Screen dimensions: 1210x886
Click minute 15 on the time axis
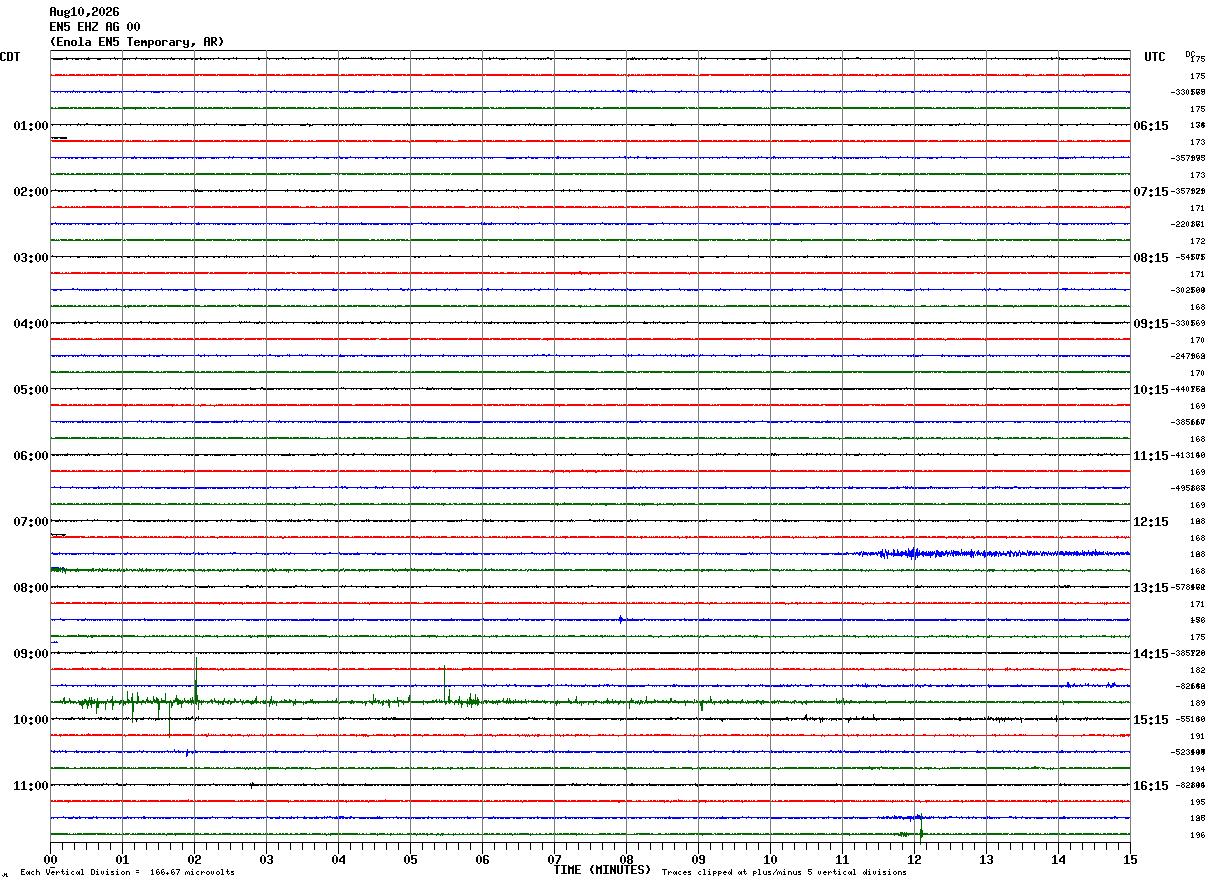[x=1130, y=859]
